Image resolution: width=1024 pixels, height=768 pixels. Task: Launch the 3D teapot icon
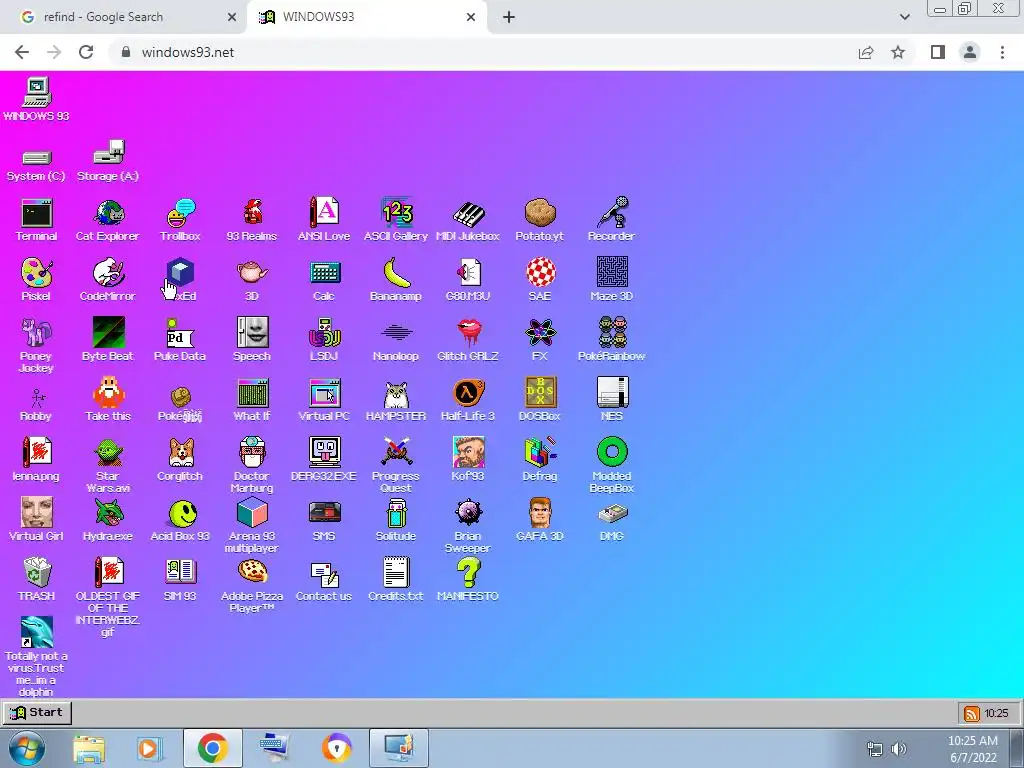point(252,280)
